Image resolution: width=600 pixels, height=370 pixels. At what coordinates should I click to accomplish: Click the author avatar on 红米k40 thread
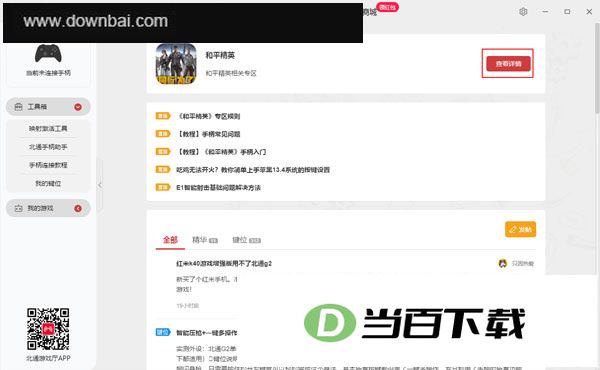(x=502, y=263)
